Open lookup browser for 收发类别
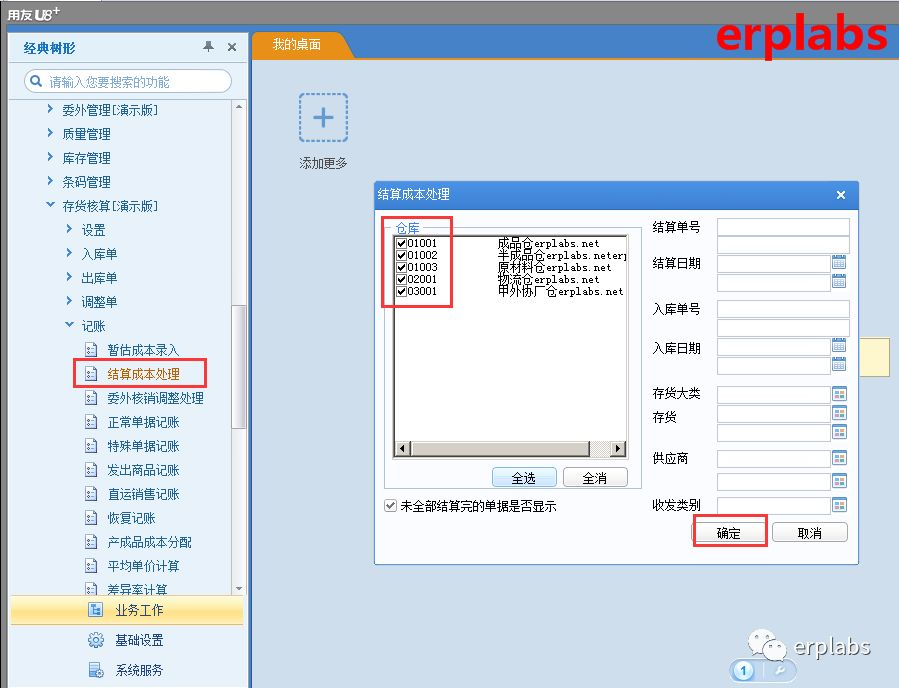Image resolution: width=899 pixels, height=688 pixels. (839, 505)
